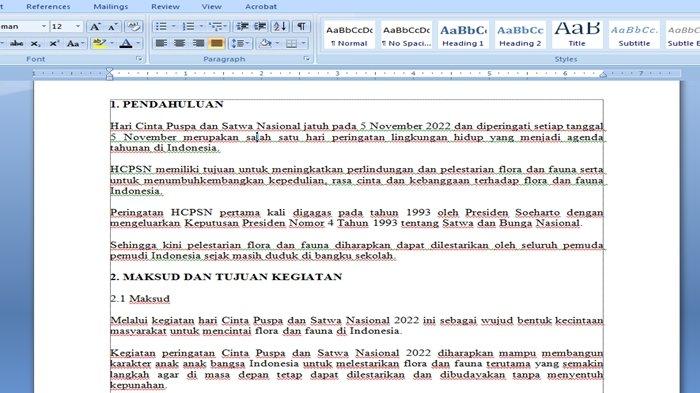Viewport: 700px width, 393px height.
Task: Insert a bulleted list
Action: 162,26
